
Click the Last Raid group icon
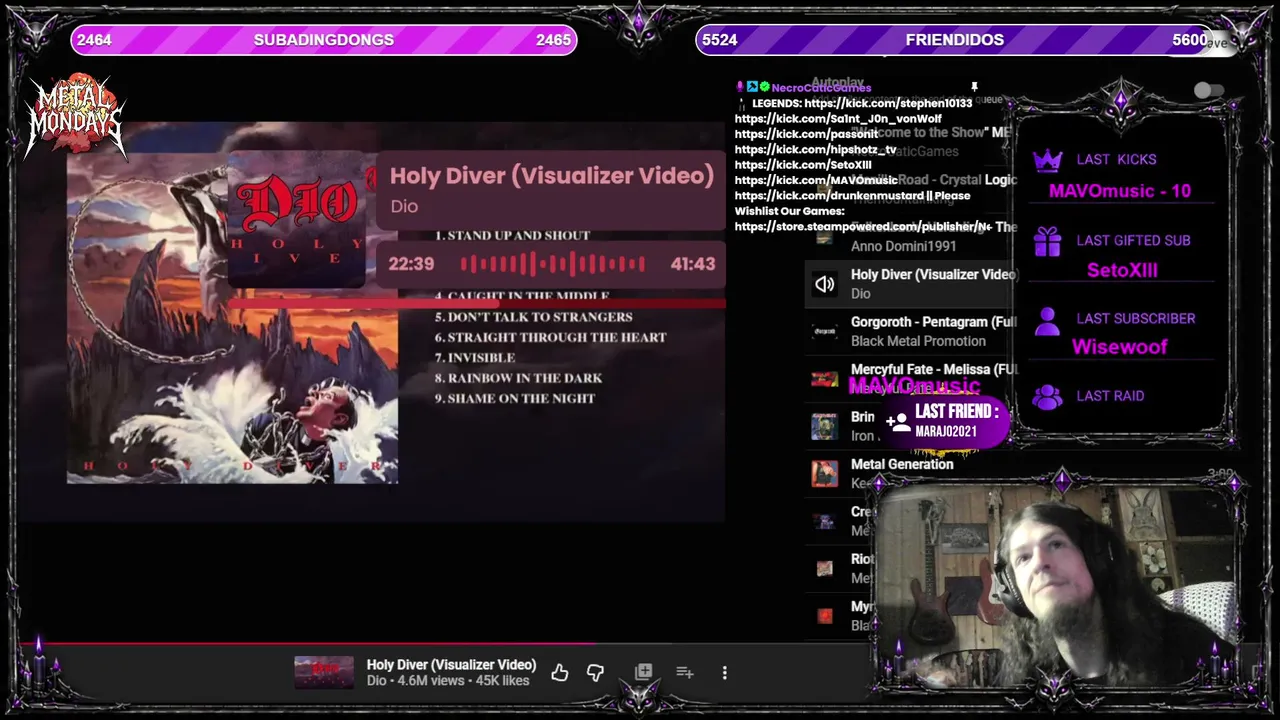click(x=1047, y=397)
